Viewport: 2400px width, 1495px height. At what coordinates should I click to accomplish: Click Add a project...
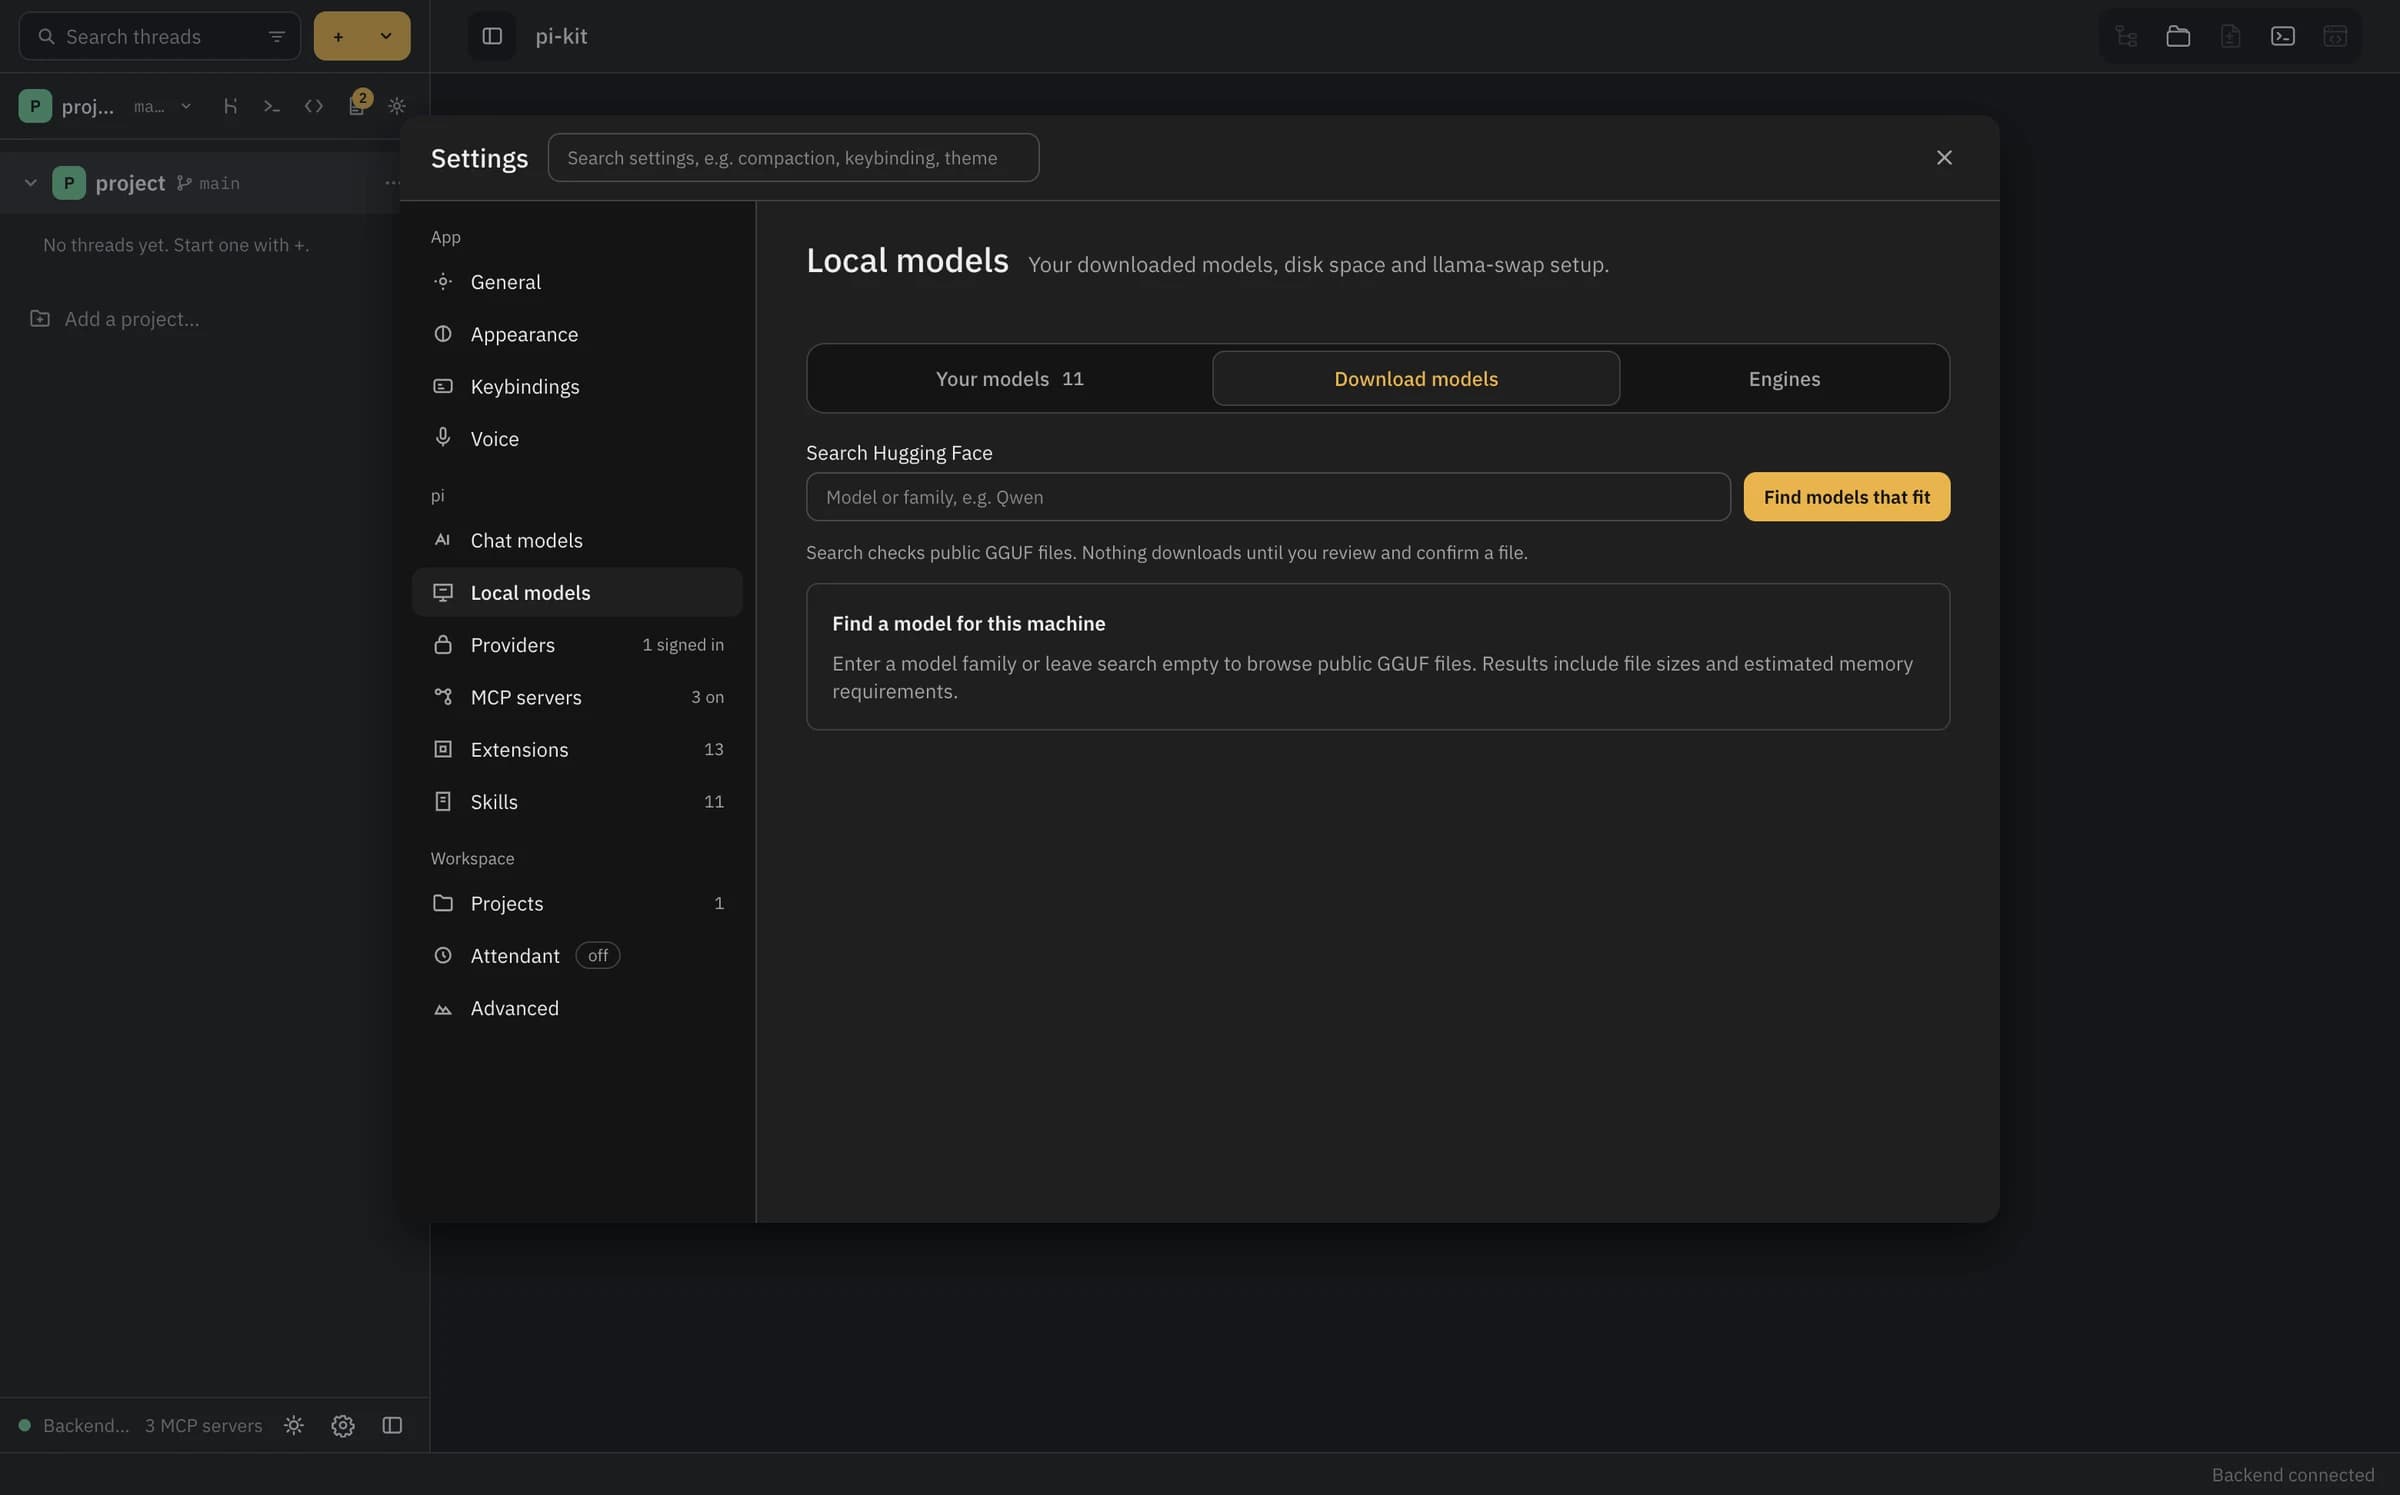tap(115, 319)
